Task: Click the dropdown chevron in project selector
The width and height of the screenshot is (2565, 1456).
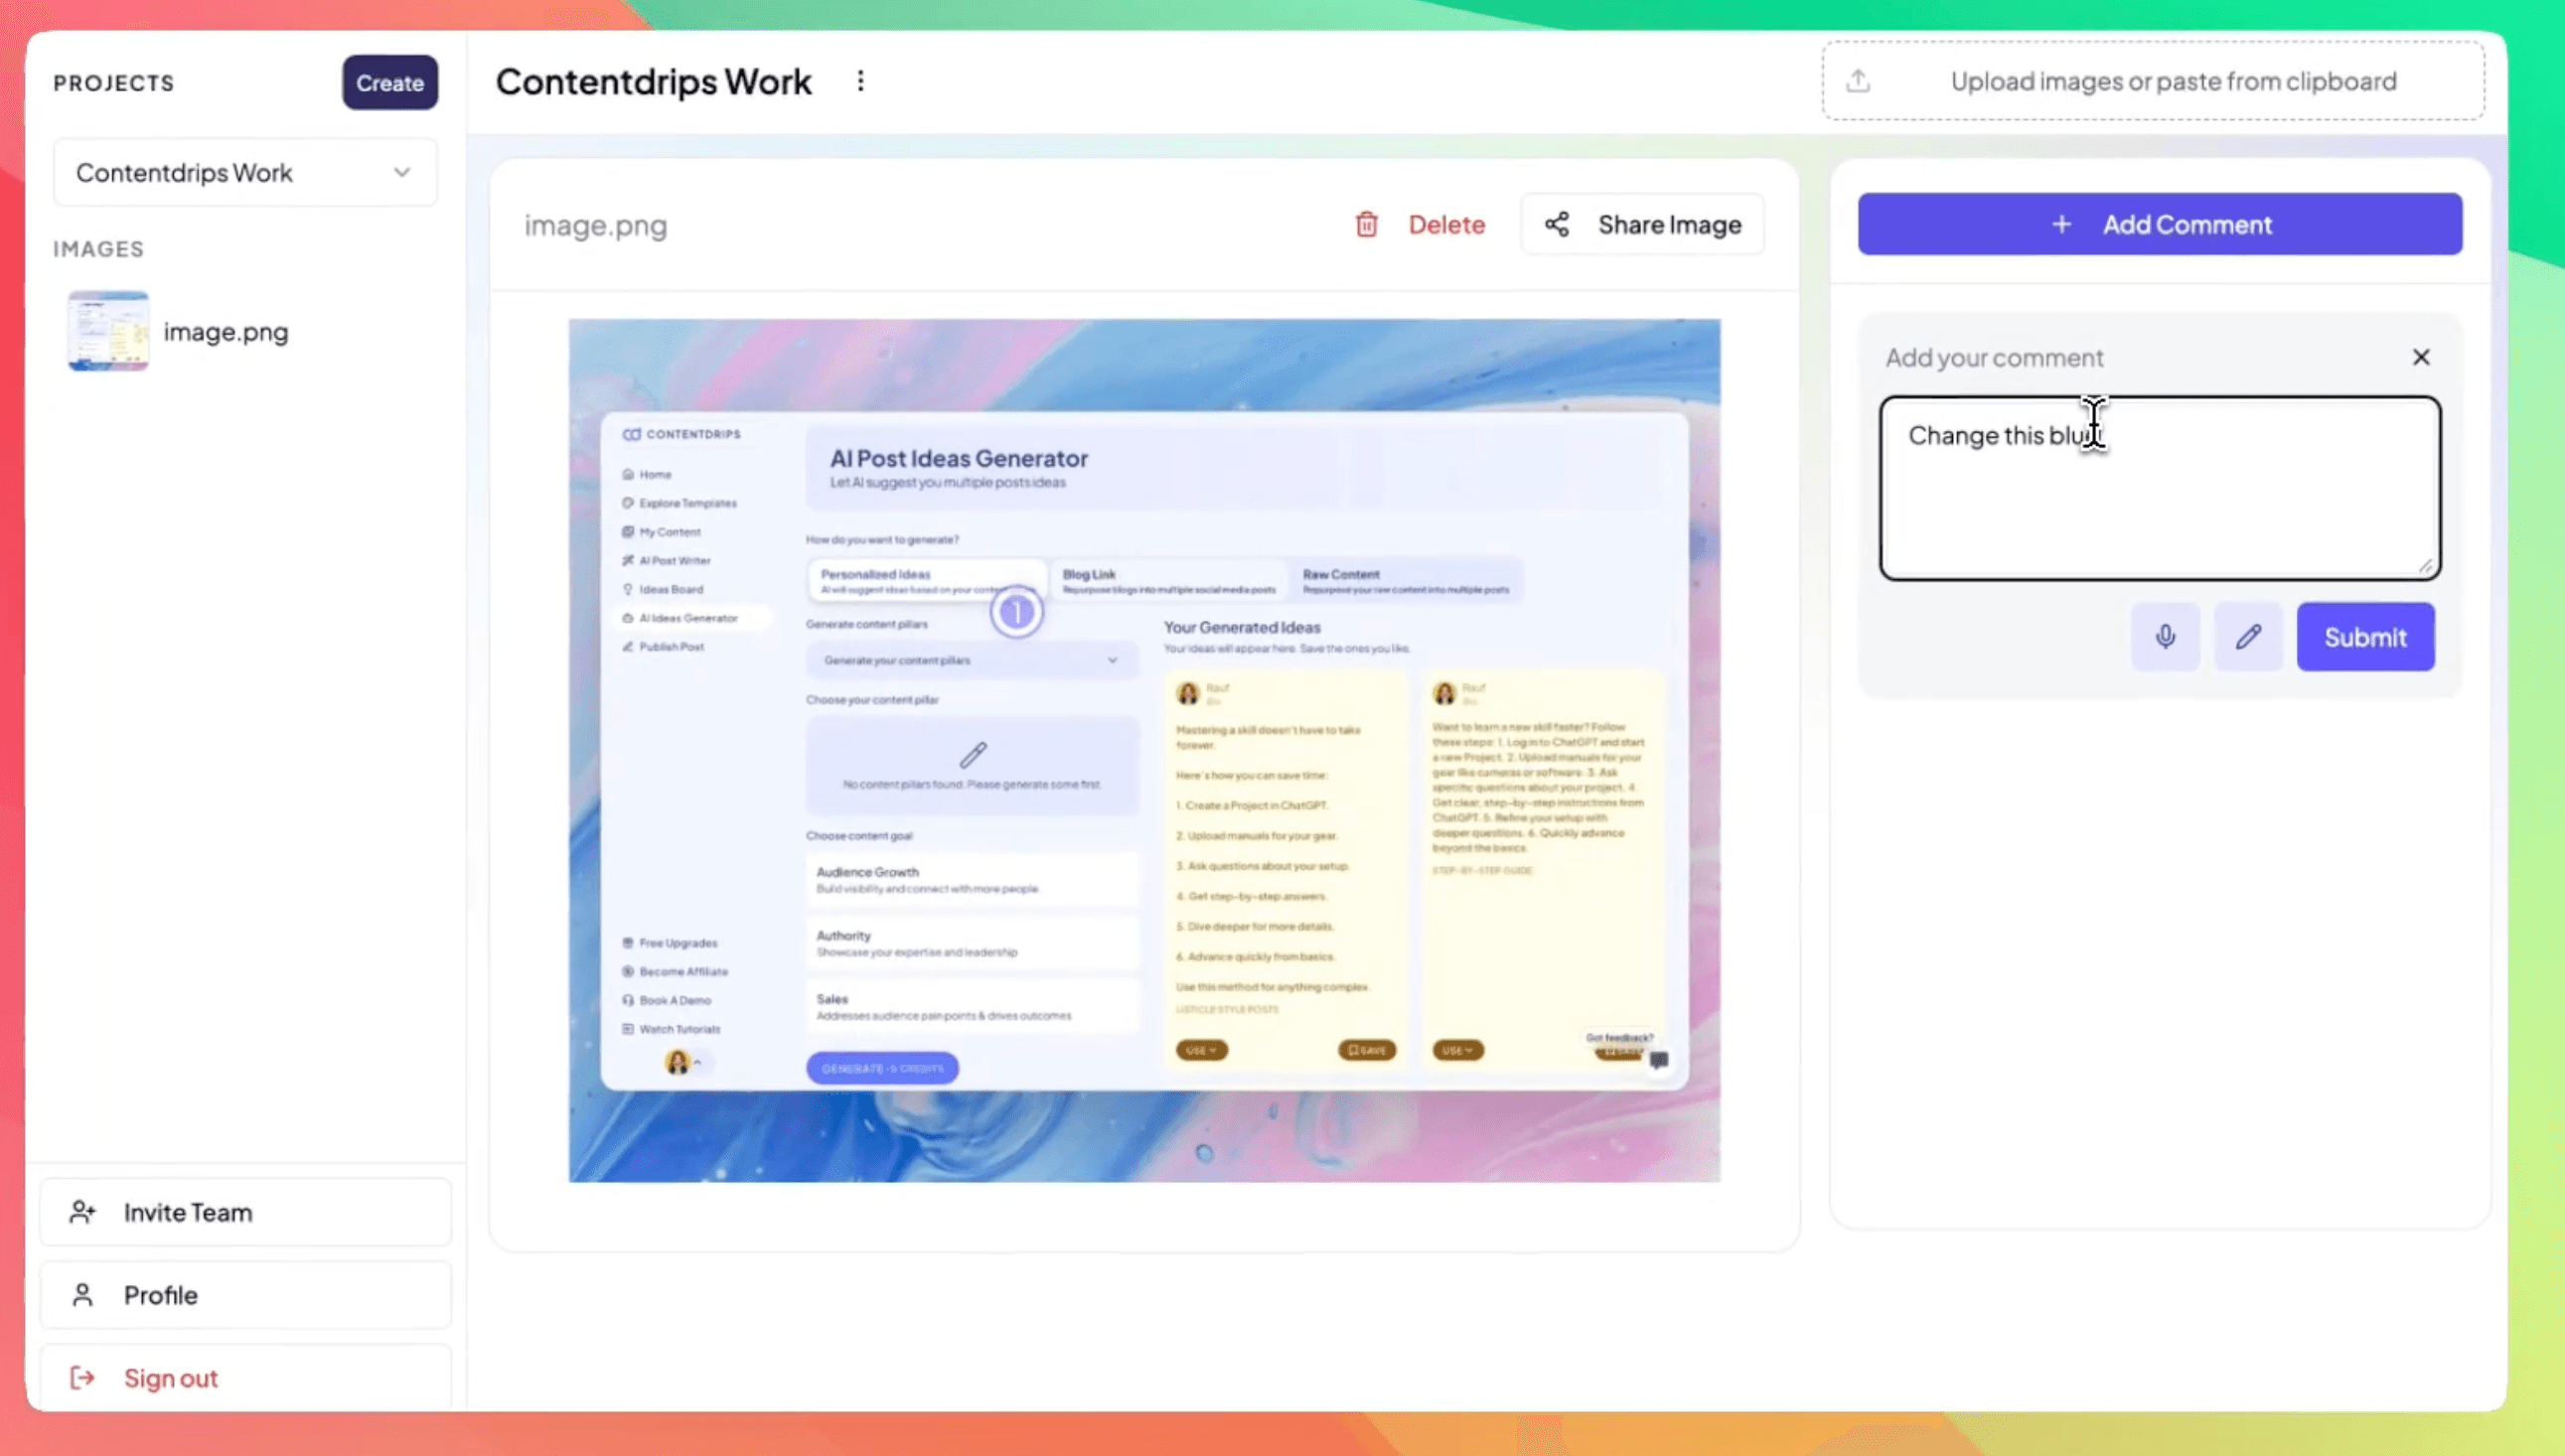Action: (x=402, y=173)
